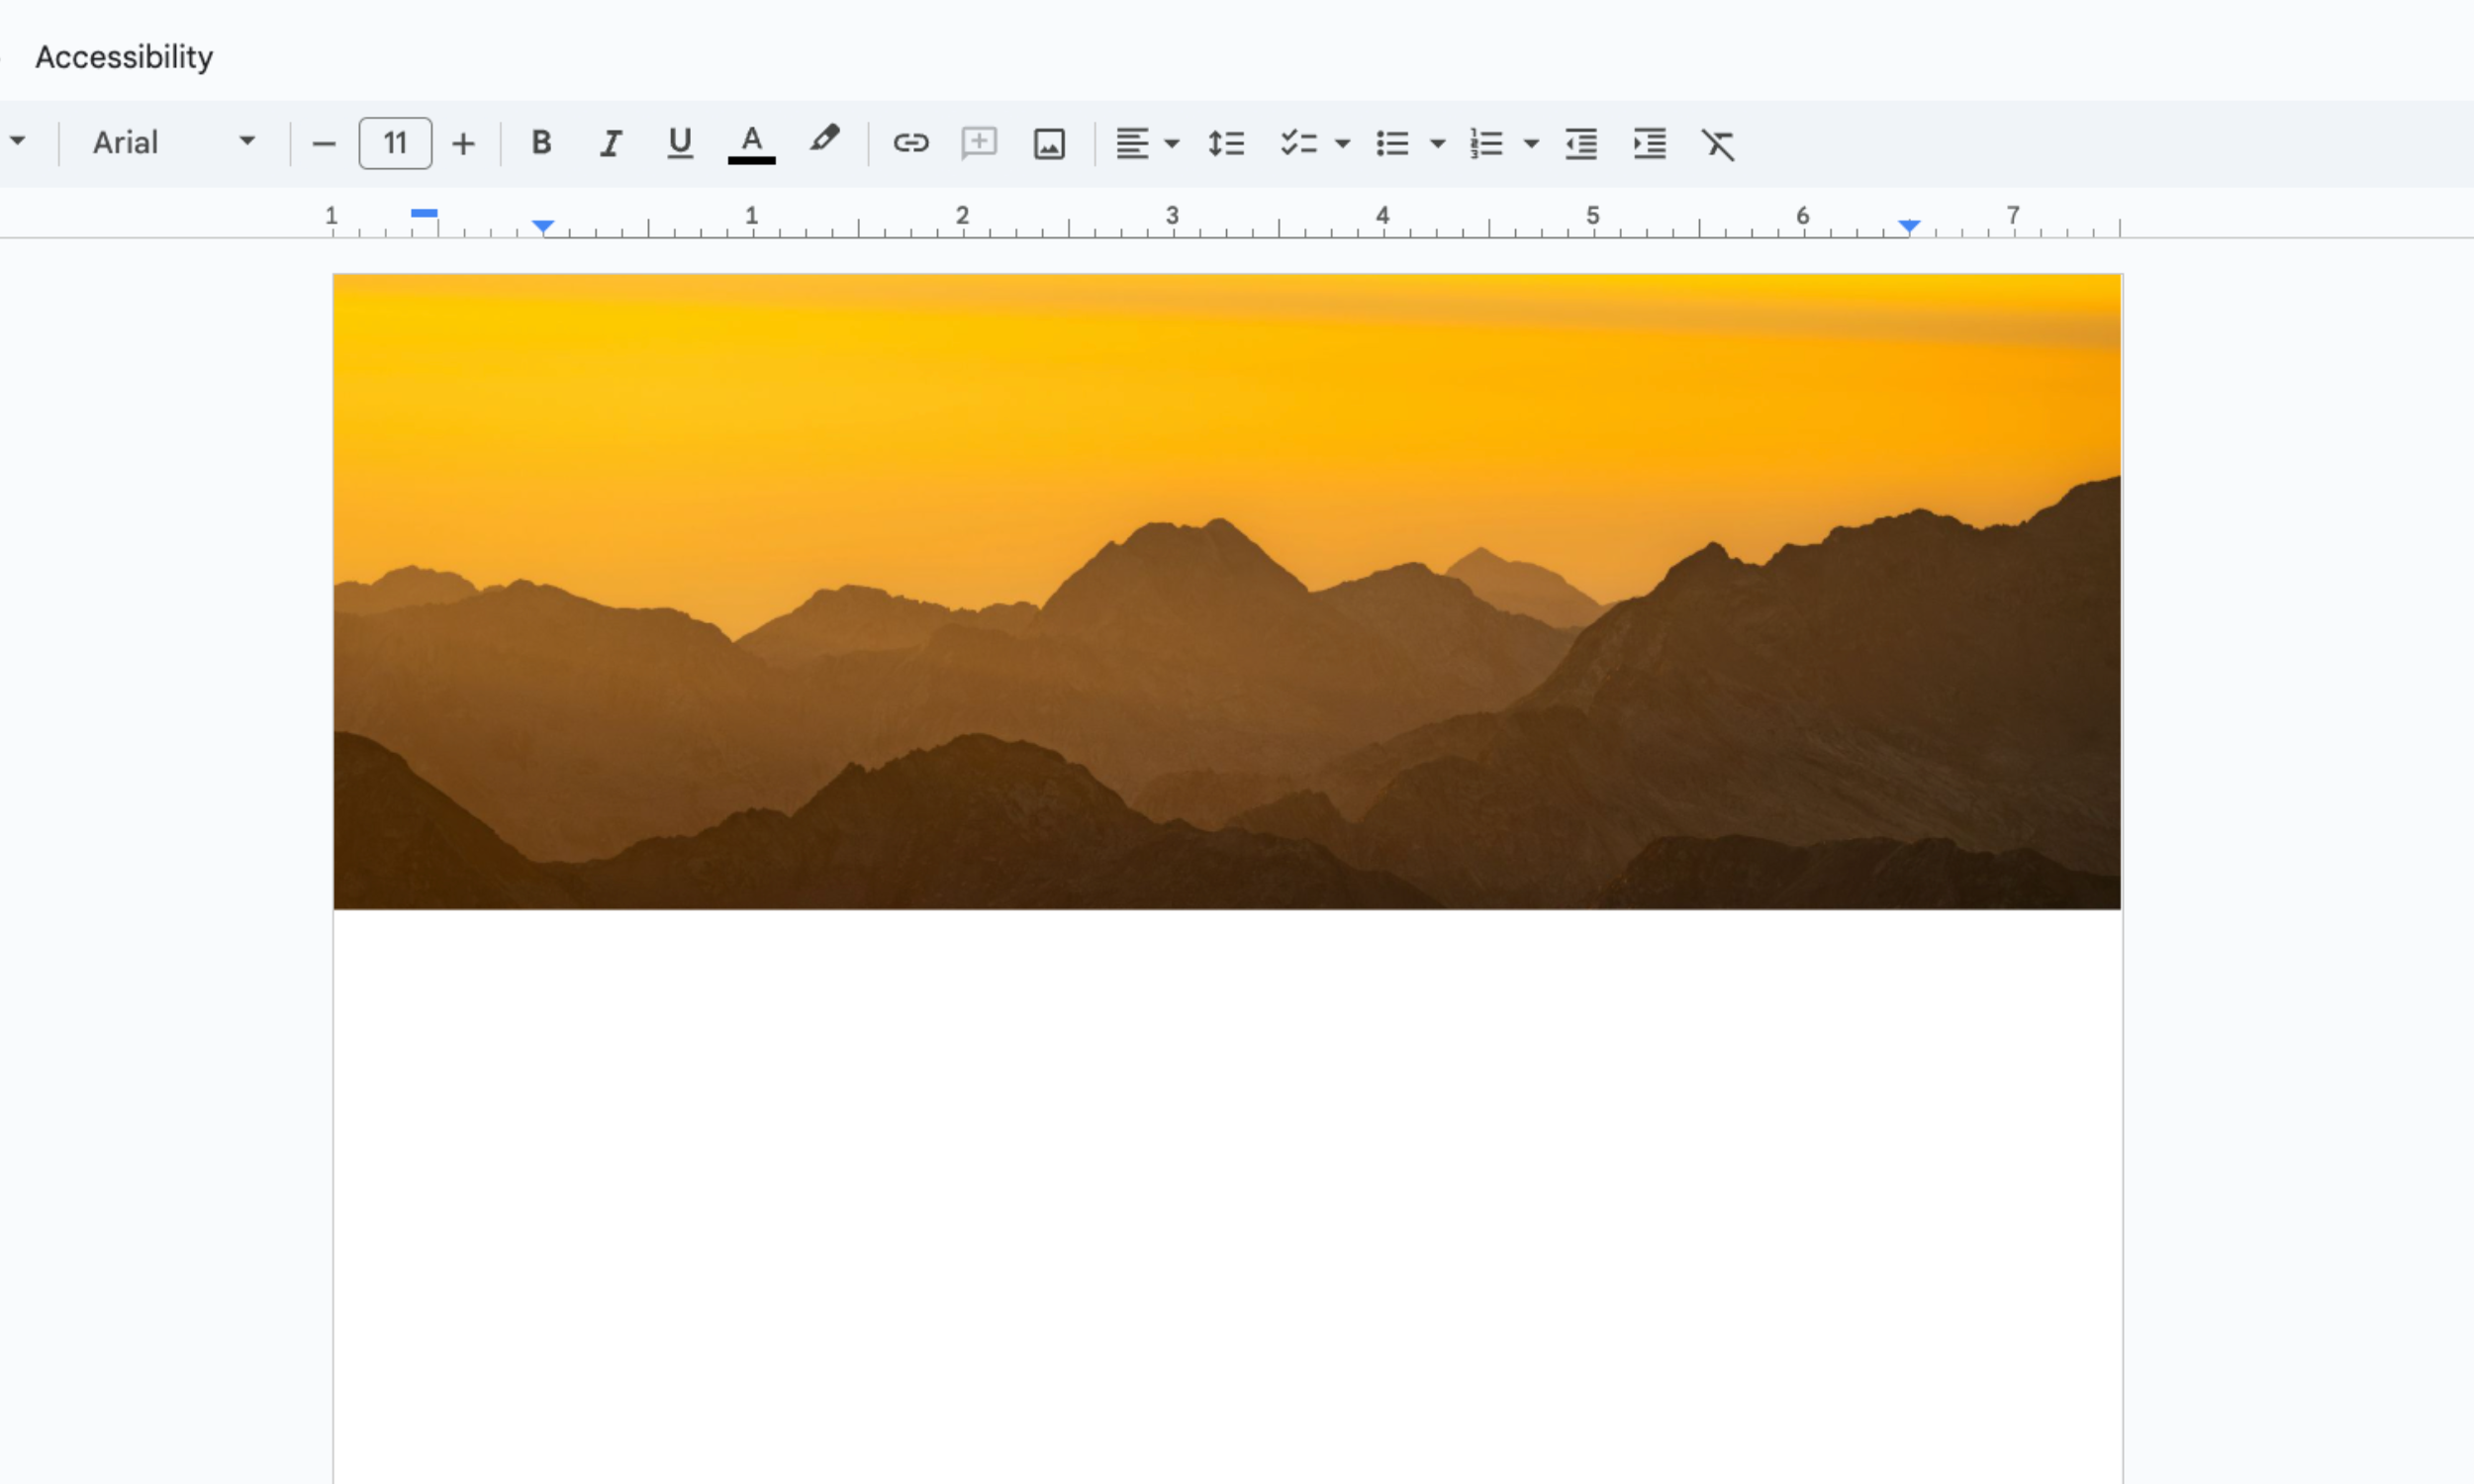
Task: Insert an image
Action: point(1049,143)
